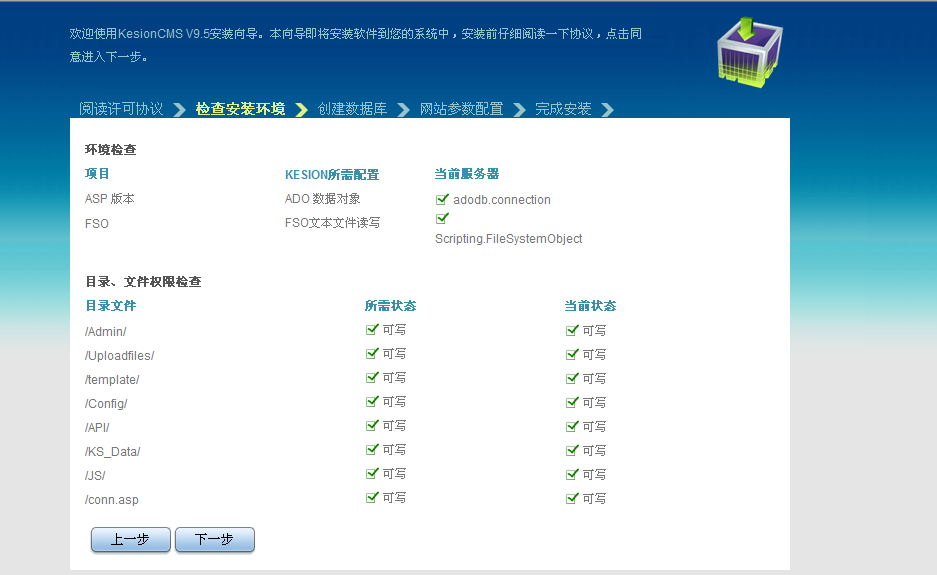Click the /KS_Data/ directory entry

pyautogui.click(x=113, y=451)
